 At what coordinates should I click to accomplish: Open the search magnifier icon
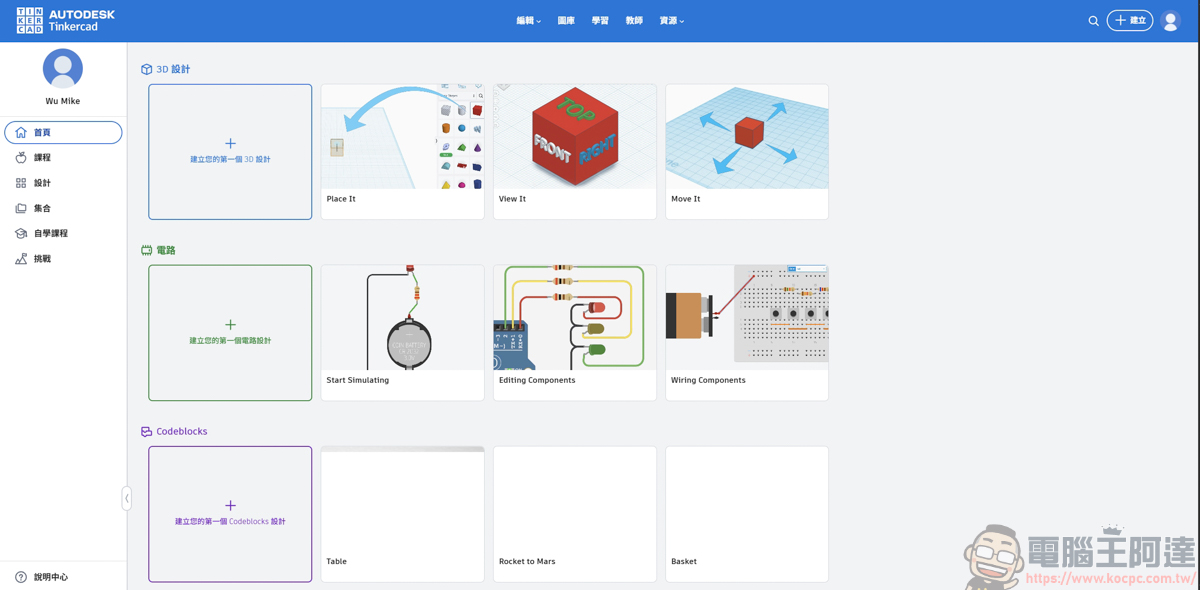1093,20
